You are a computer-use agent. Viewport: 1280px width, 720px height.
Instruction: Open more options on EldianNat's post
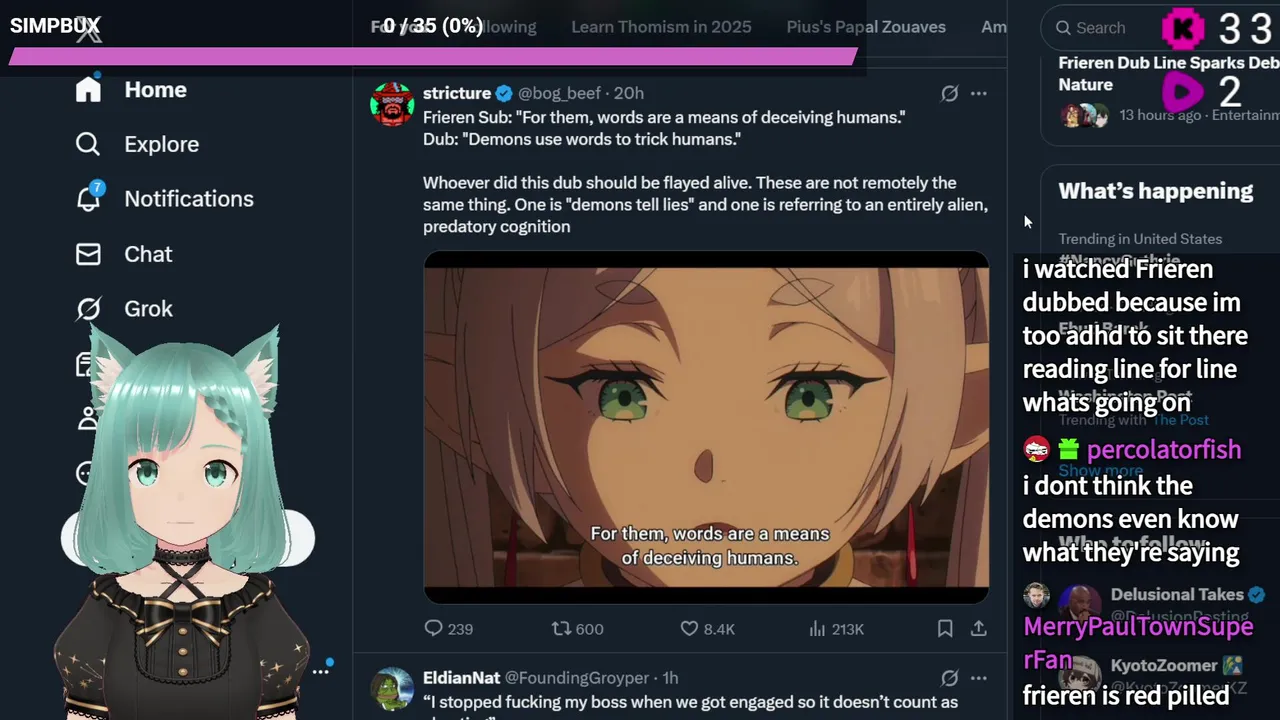[x=979, y=678]
